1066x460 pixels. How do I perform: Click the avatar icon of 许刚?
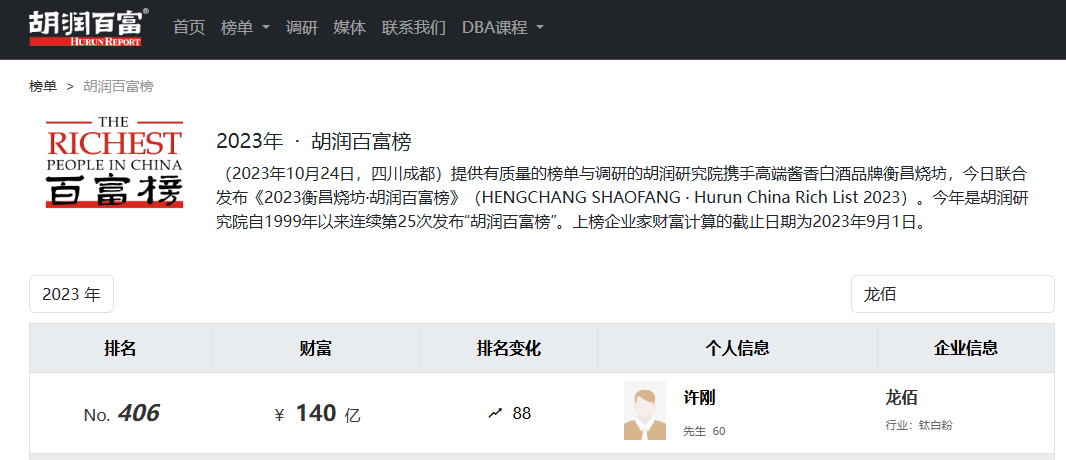[x=644, y=410]
